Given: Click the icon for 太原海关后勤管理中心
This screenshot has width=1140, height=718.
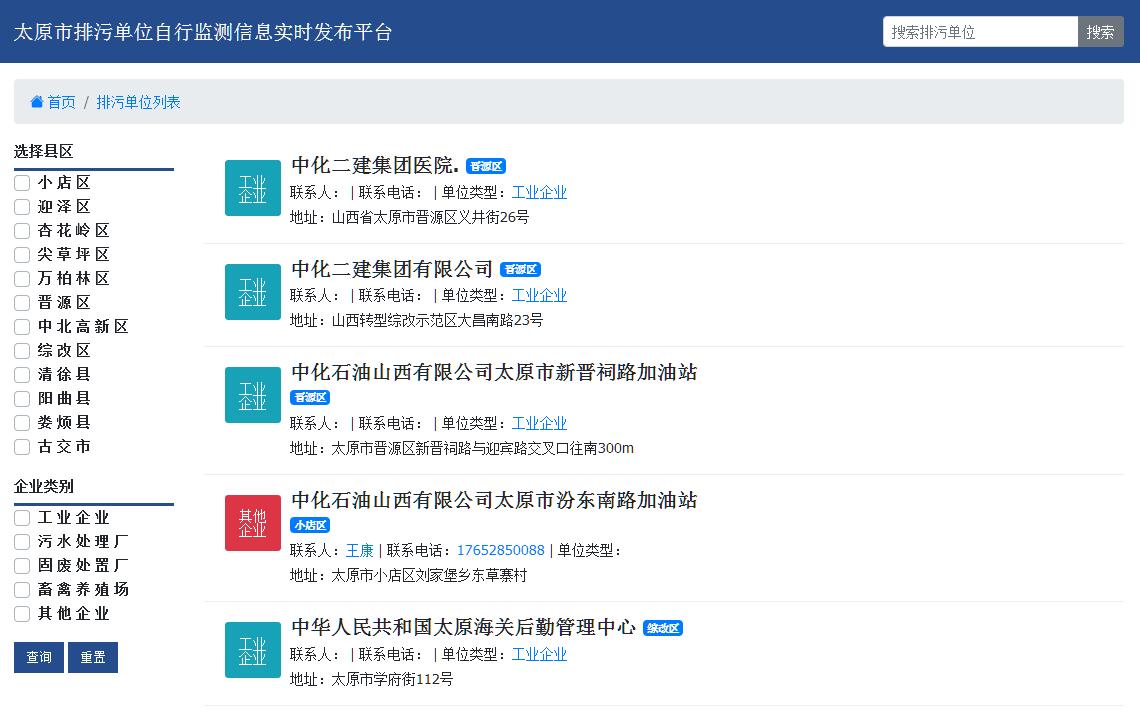Looking at the screenshot, I should coord(253,650).
